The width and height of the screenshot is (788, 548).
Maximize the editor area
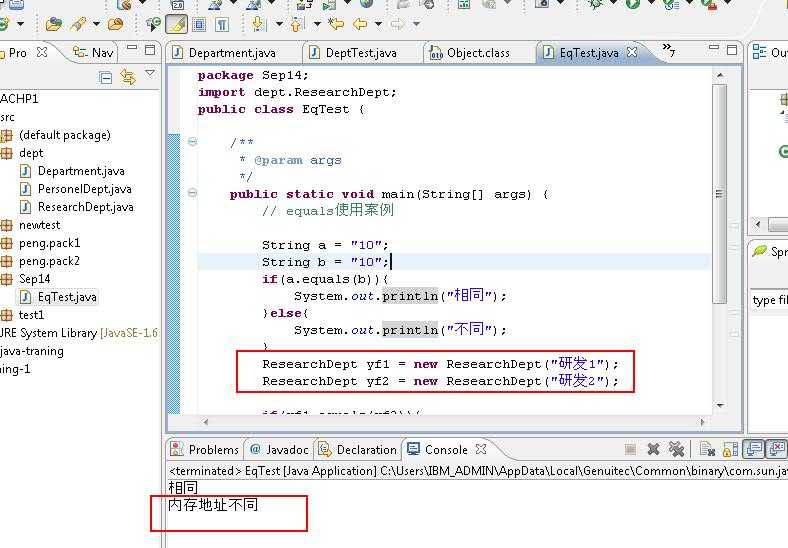[732, 49]
